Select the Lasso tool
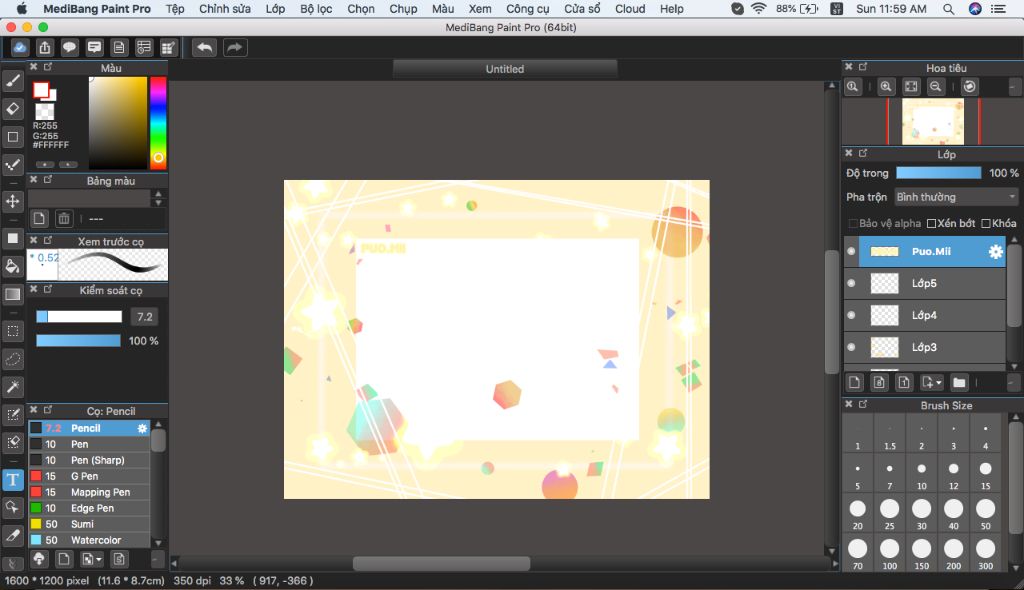This screenshot has width=1024, height=590. pyautogui.click(x=12, y=359)
